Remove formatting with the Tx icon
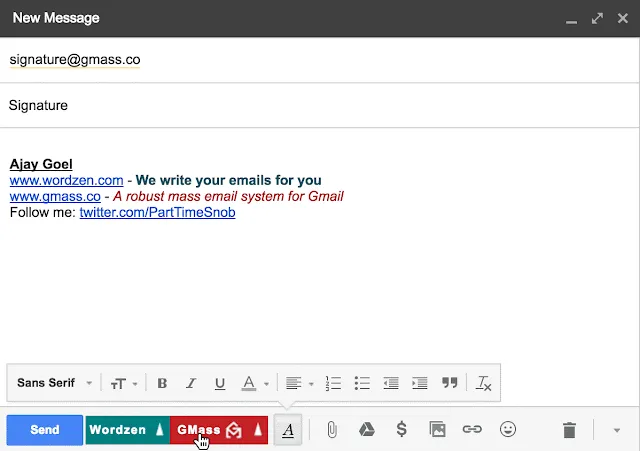This screenshot has height=451, width=640. [x=484, y=383]
